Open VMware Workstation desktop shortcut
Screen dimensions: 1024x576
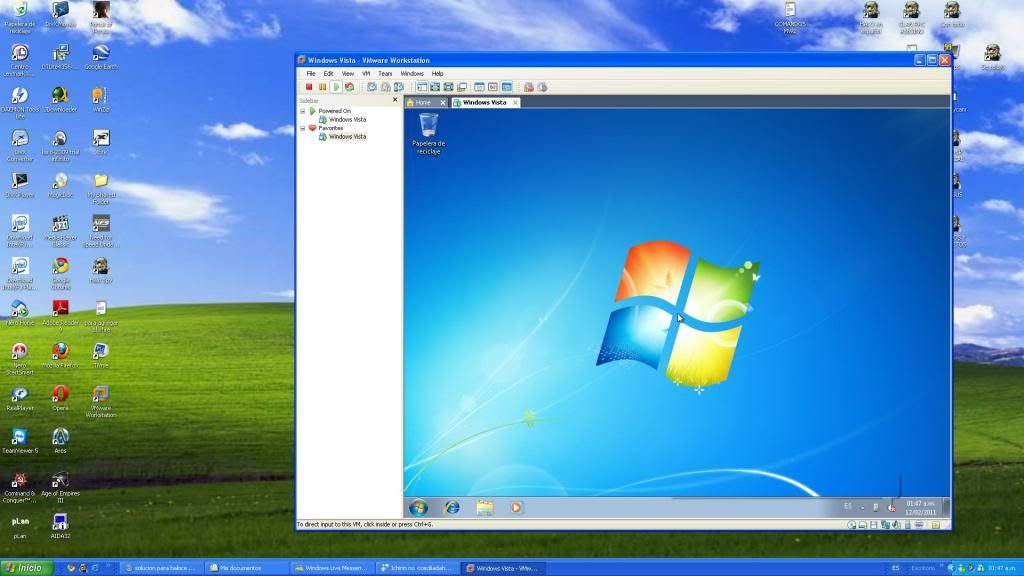101,402
